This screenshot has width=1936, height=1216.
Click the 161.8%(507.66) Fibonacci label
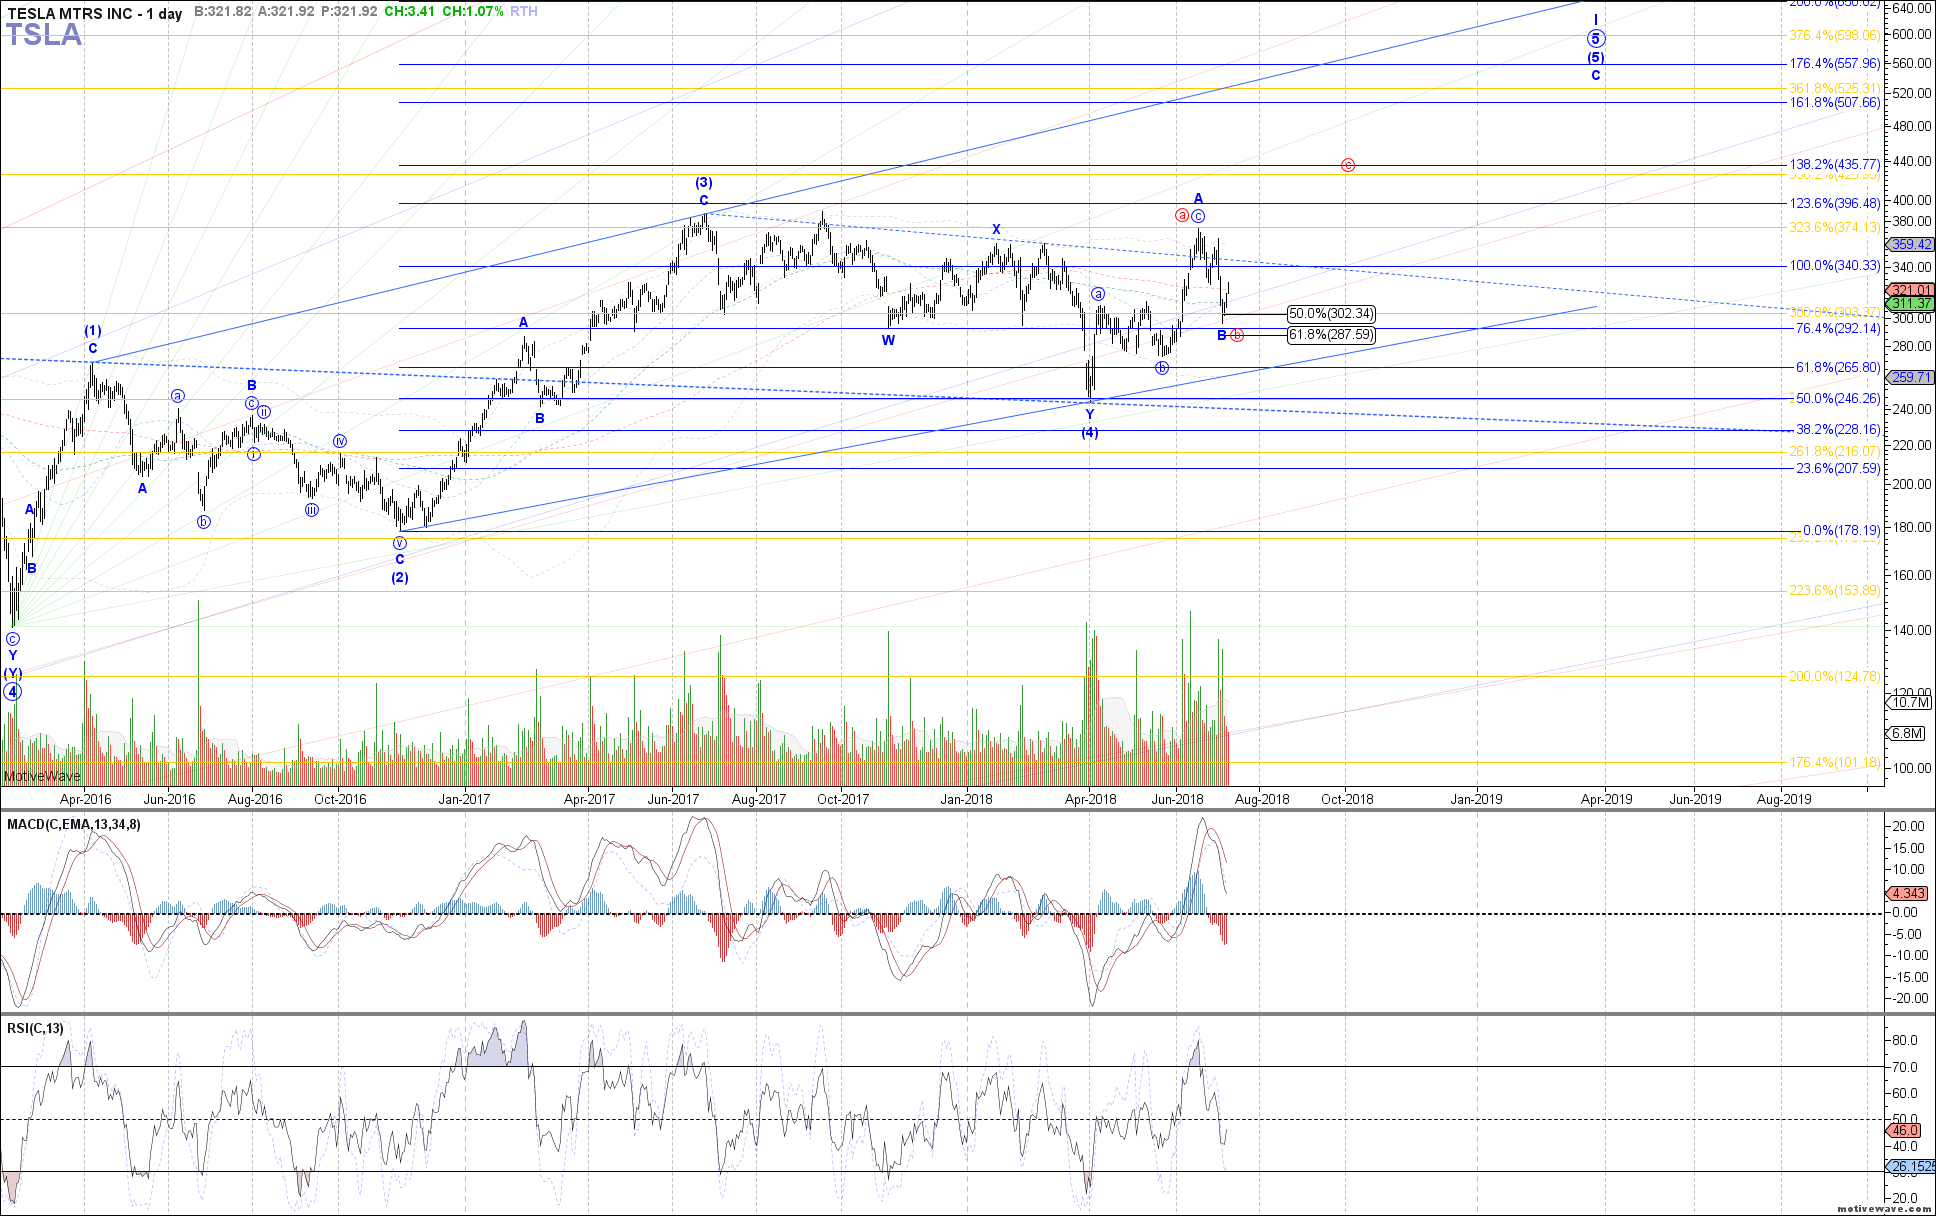coord(1834,103)
